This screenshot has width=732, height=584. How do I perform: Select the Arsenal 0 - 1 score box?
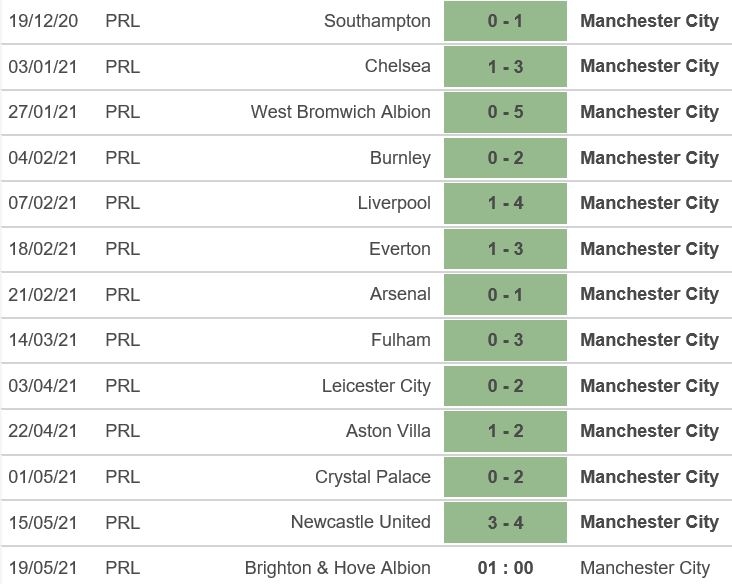pos(505,294)
